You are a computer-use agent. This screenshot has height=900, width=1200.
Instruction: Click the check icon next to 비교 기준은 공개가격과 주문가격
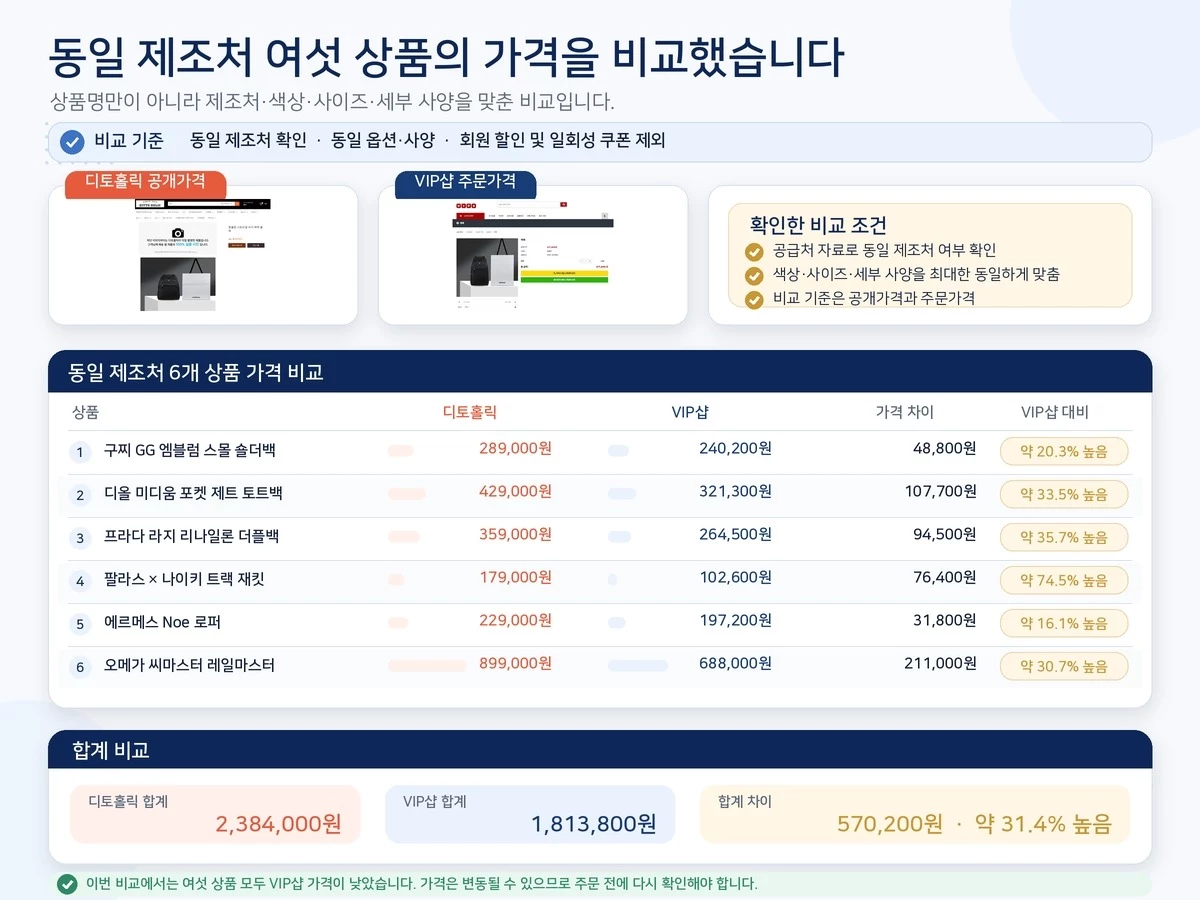754,298
